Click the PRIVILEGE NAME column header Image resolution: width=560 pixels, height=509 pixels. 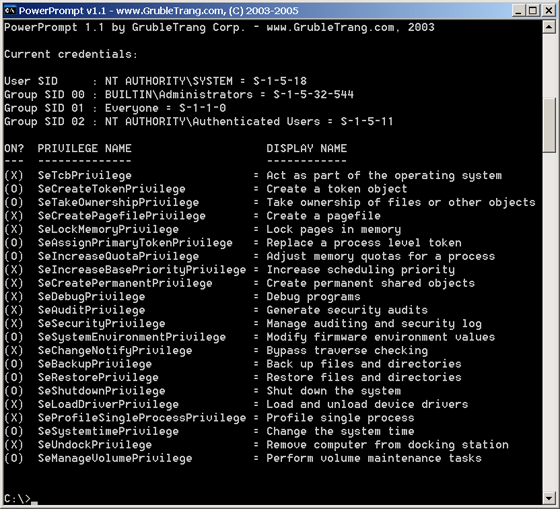coord(85,148)
